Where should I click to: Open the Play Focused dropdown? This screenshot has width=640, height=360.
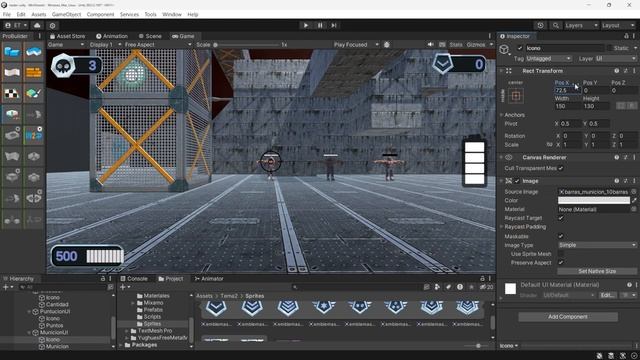pyautogui.click(x=356, y=44)
